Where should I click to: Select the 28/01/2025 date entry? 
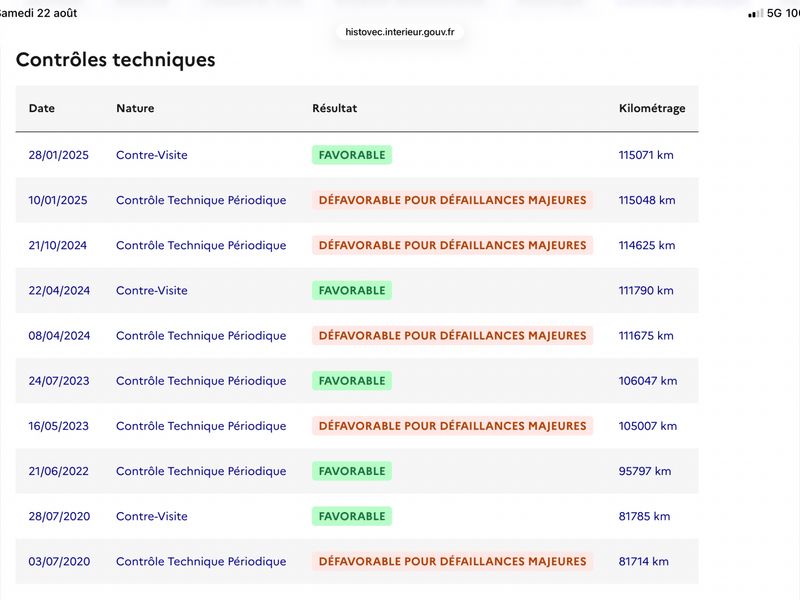tap(59, 155)
